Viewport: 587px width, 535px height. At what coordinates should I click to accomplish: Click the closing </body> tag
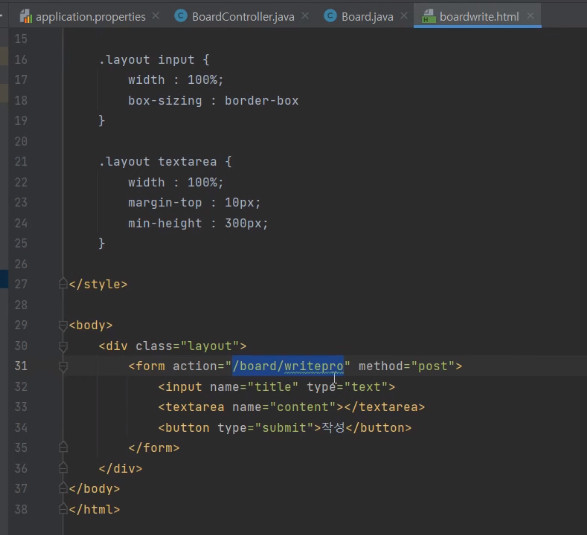point(94,489)
